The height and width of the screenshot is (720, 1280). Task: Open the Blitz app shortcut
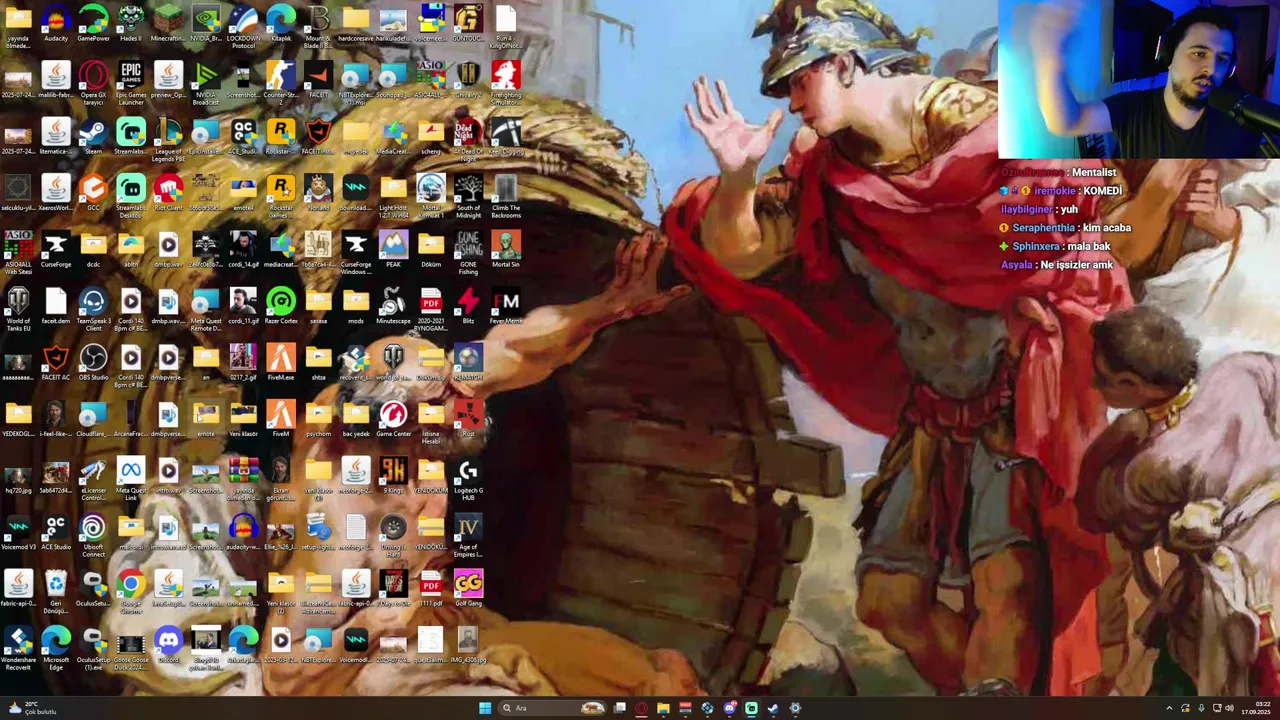[468, 306]
